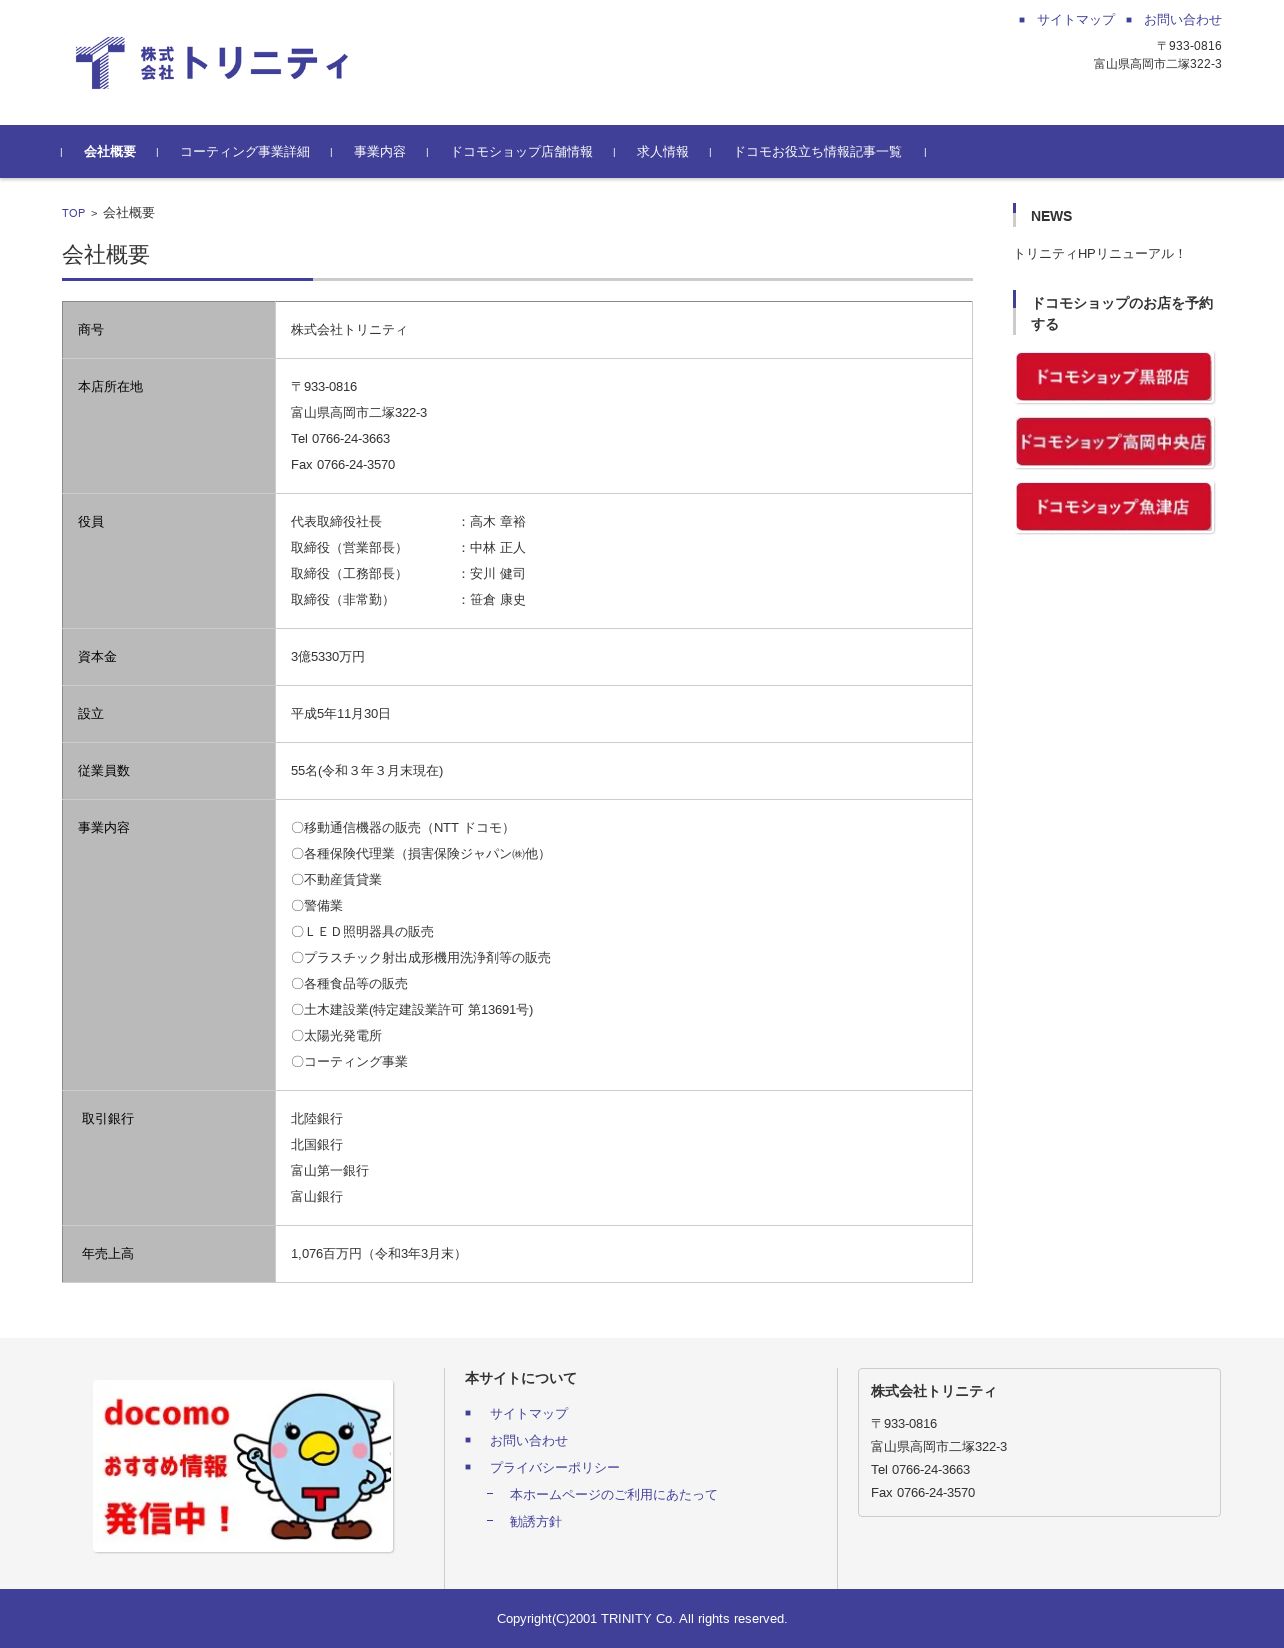Click the 商号 table row header

point(169,330)
